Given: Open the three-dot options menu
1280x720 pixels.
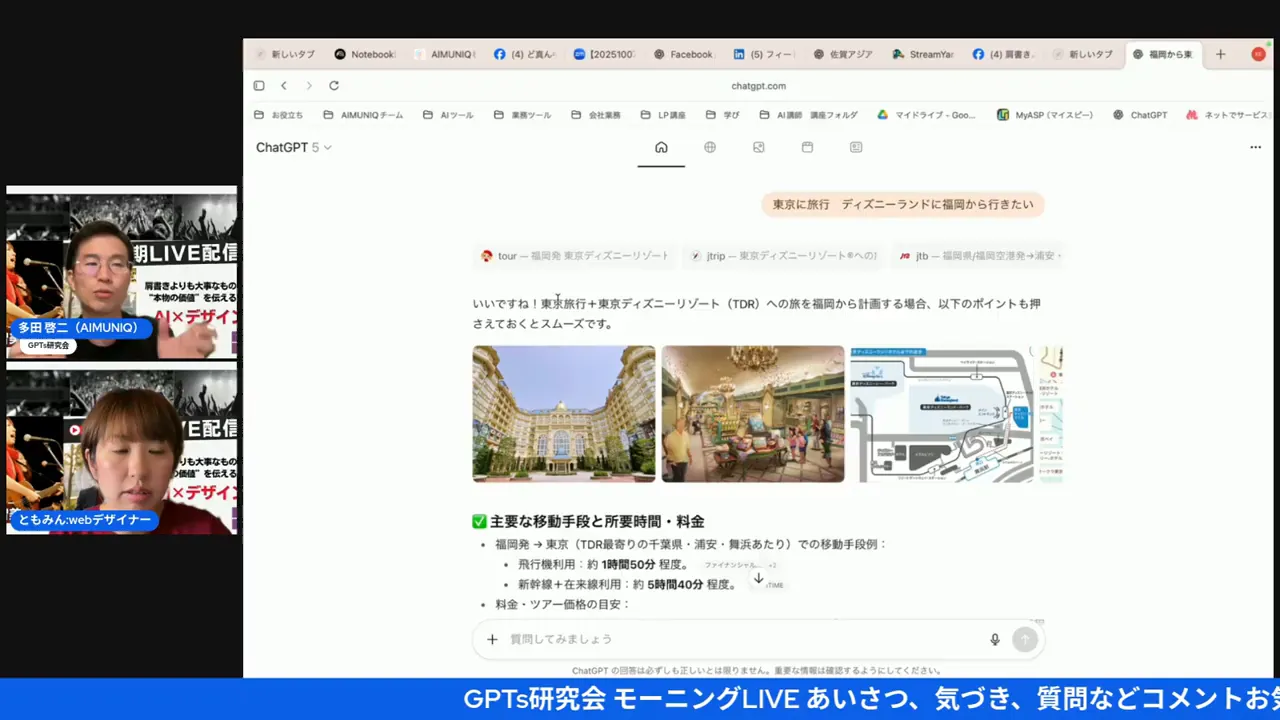Looking at the screenshot, I should coord(1255,147).
